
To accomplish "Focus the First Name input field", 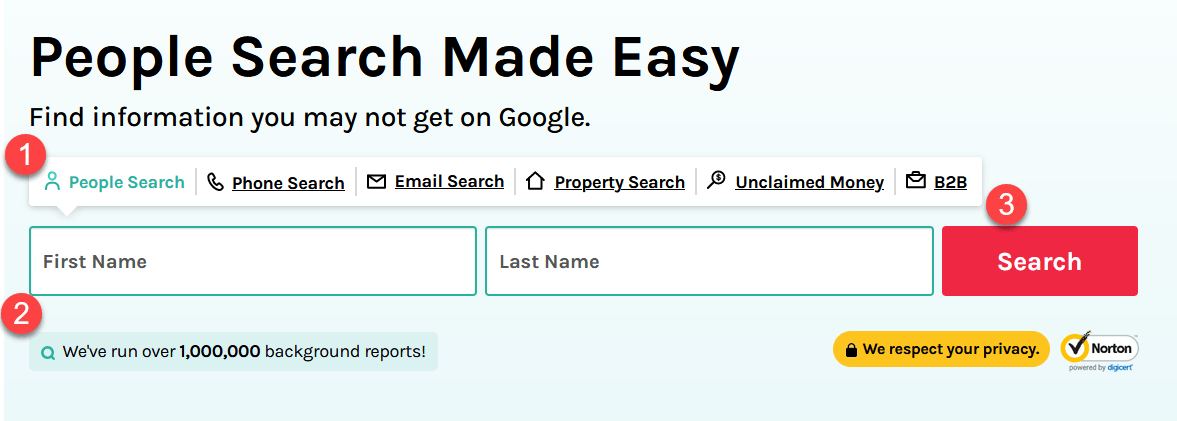I will (253, 261).
